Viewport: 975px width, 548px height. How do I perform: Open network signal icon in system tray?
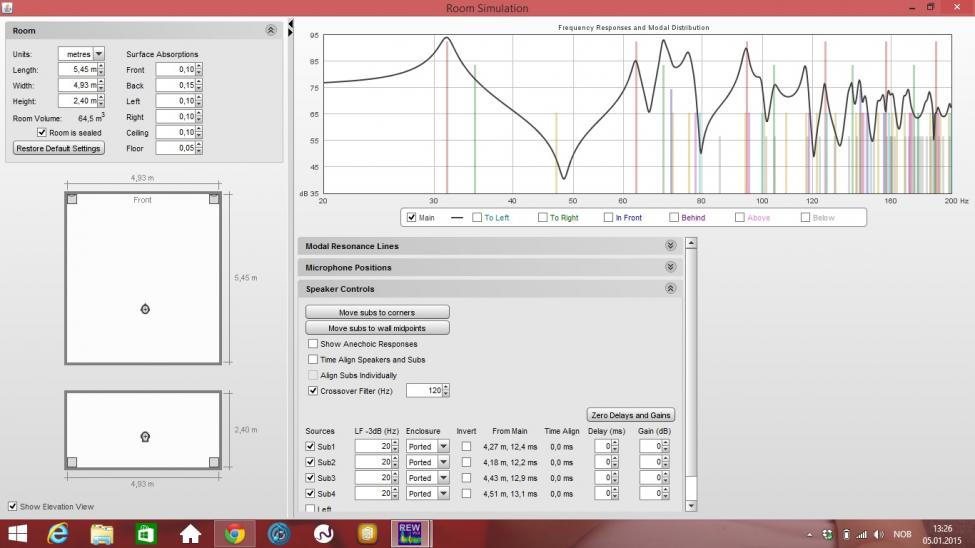(861, 534)
